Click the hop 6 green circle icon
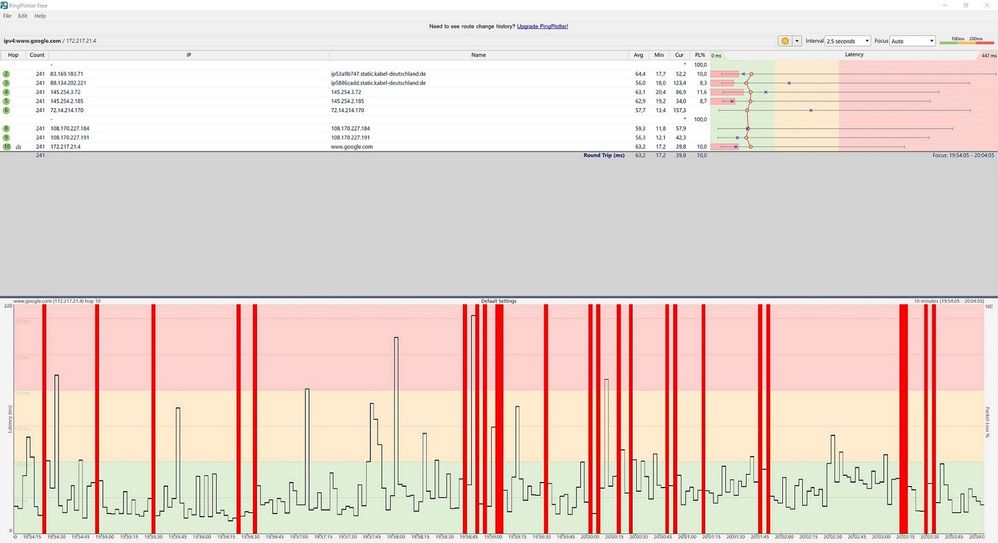Image resolution: width=998 pixels, height=543 pixels. click(6, 110)
